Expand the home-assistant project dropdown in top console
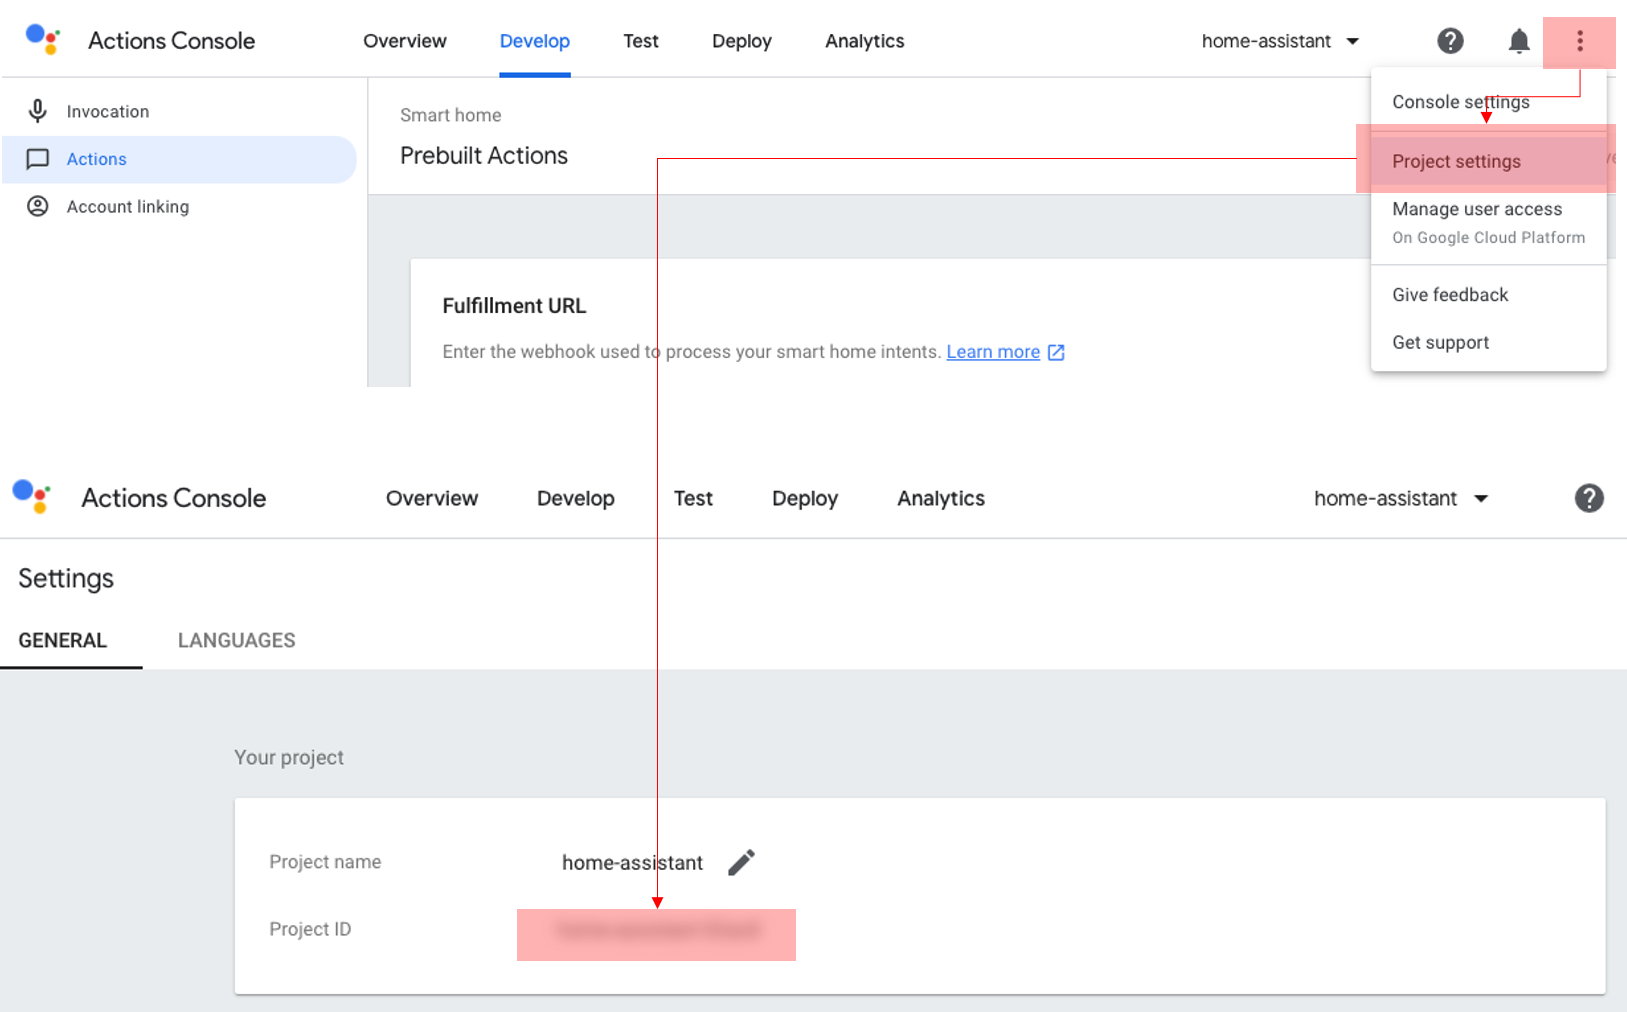The width and height of the screenshot is (1627, 1012). pos(1281,41)
